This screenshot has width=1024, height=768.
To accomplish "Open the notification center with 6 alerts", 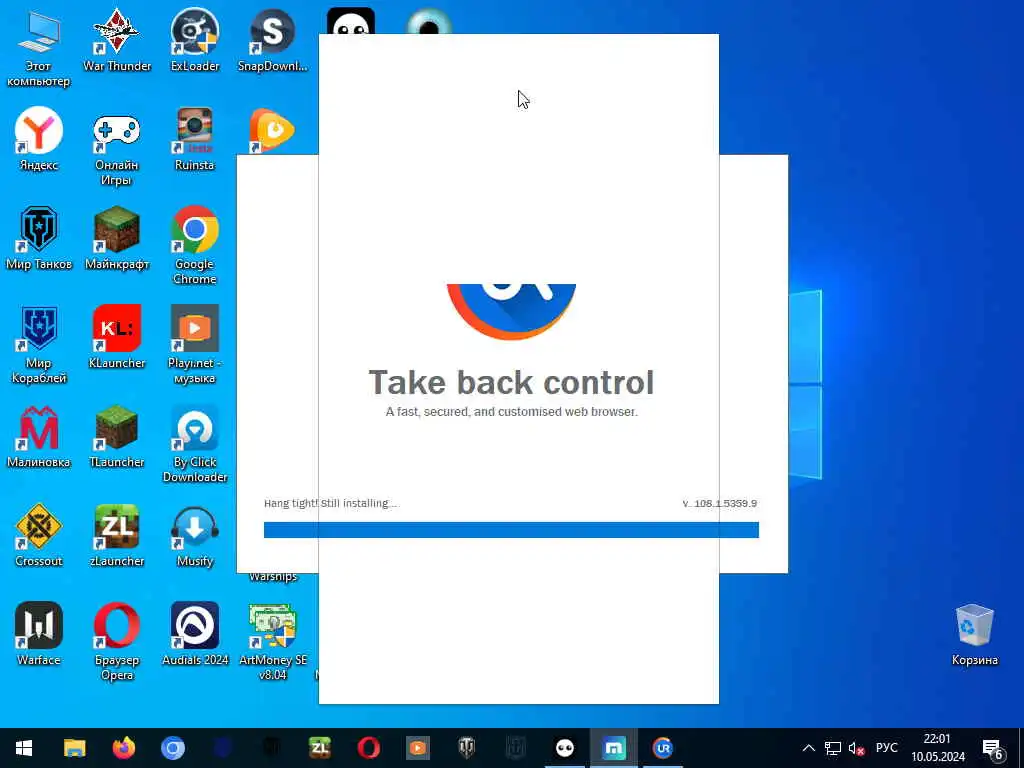I will pos(992,748).
